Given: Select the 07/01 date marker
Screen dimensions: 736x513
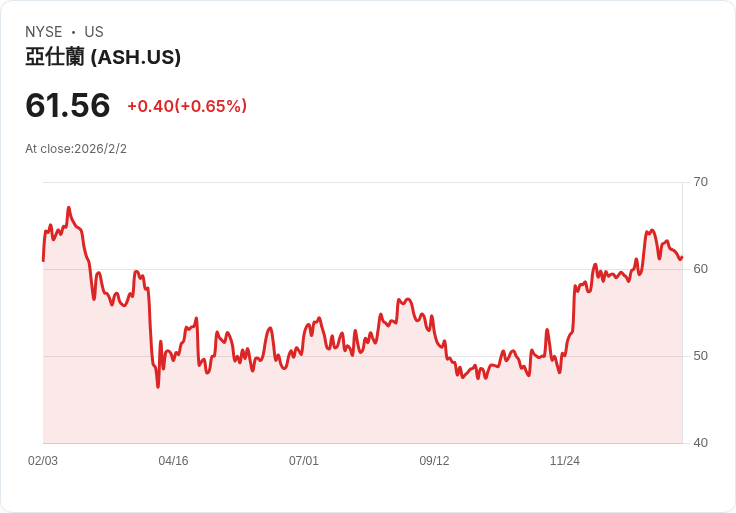Looking at the screenshot, I should coord(304,461).
